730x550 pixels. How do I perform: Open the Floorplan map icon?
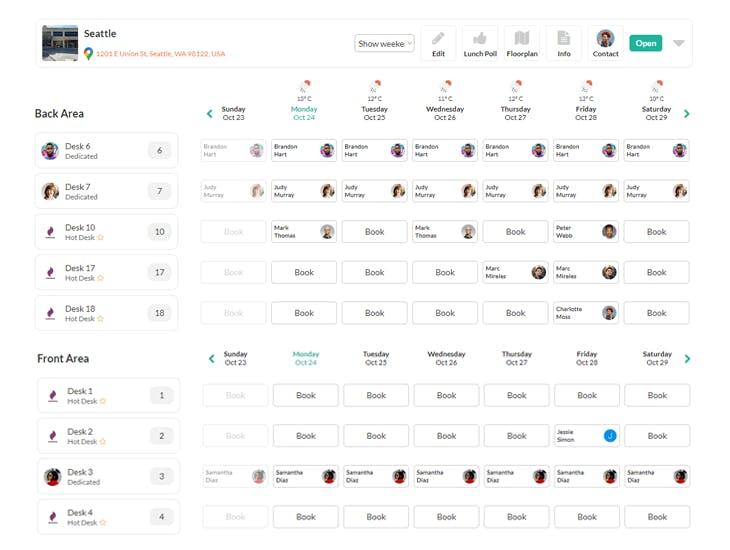tap(522, 38)
